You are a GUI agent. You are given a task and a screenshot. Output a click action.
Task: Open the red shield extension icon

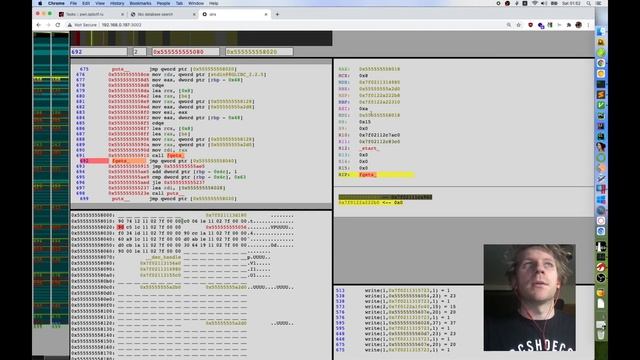point(531,25)
